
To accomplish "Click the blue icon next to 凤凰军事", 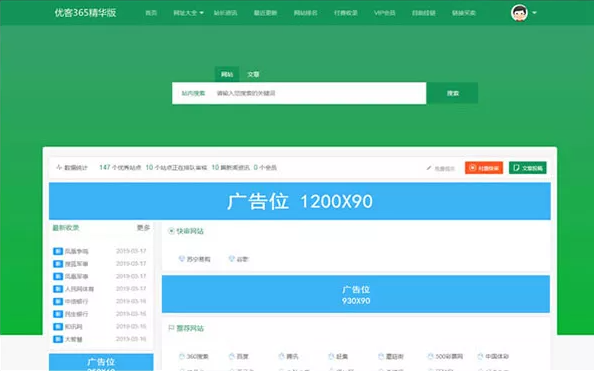I will 58,276.
